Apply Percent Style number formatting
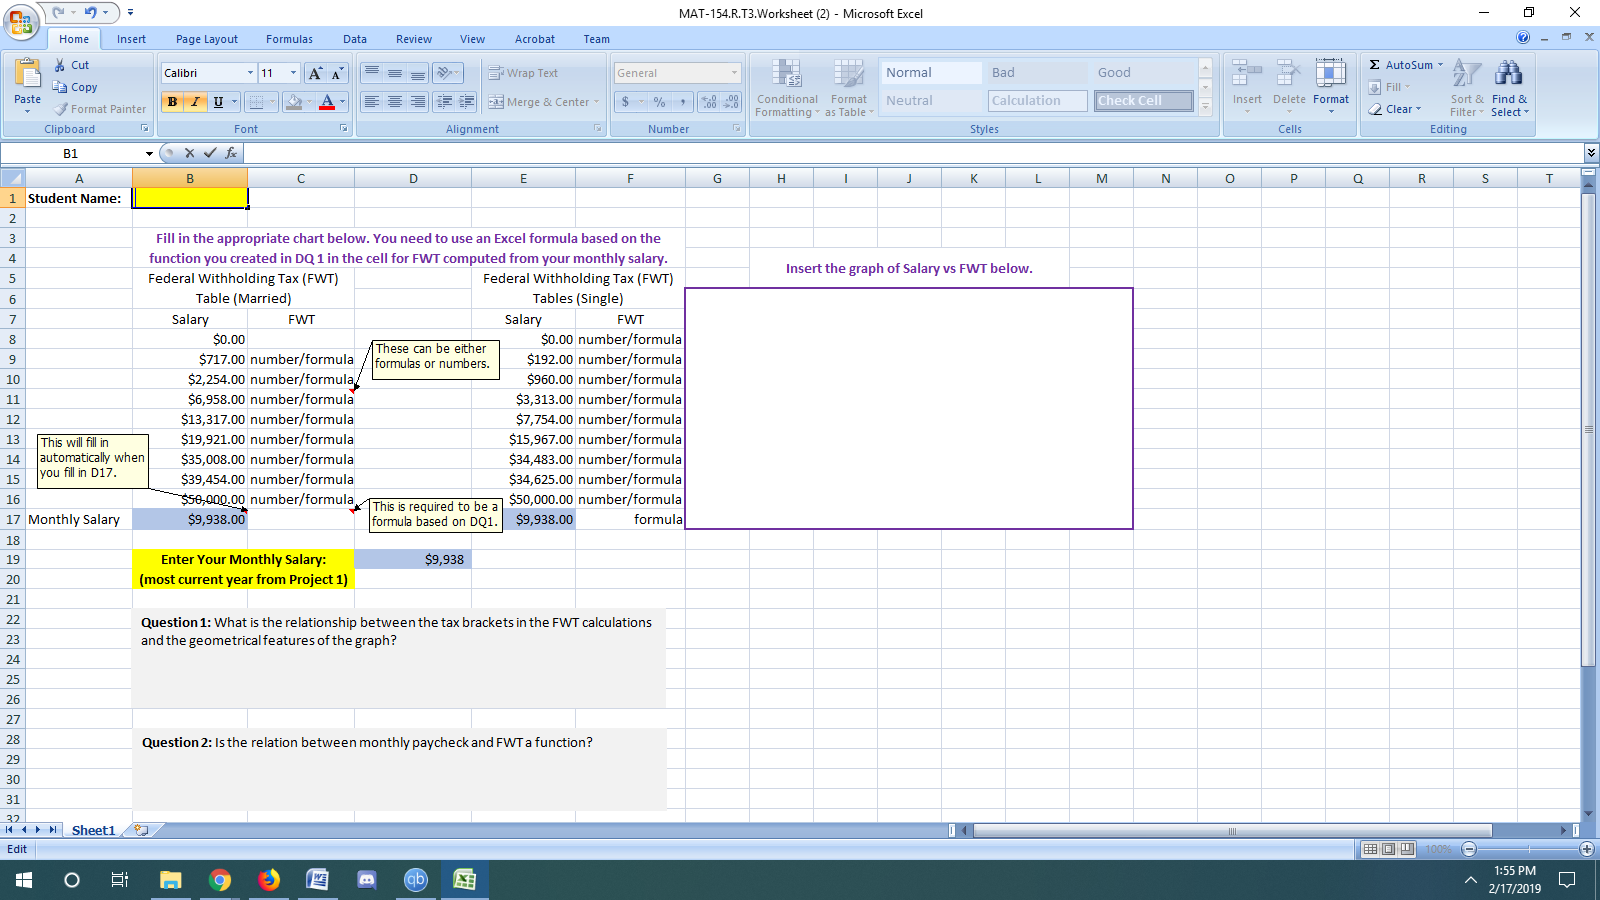This screenshot has height=900, width=1600. click(x=657, y=101)
